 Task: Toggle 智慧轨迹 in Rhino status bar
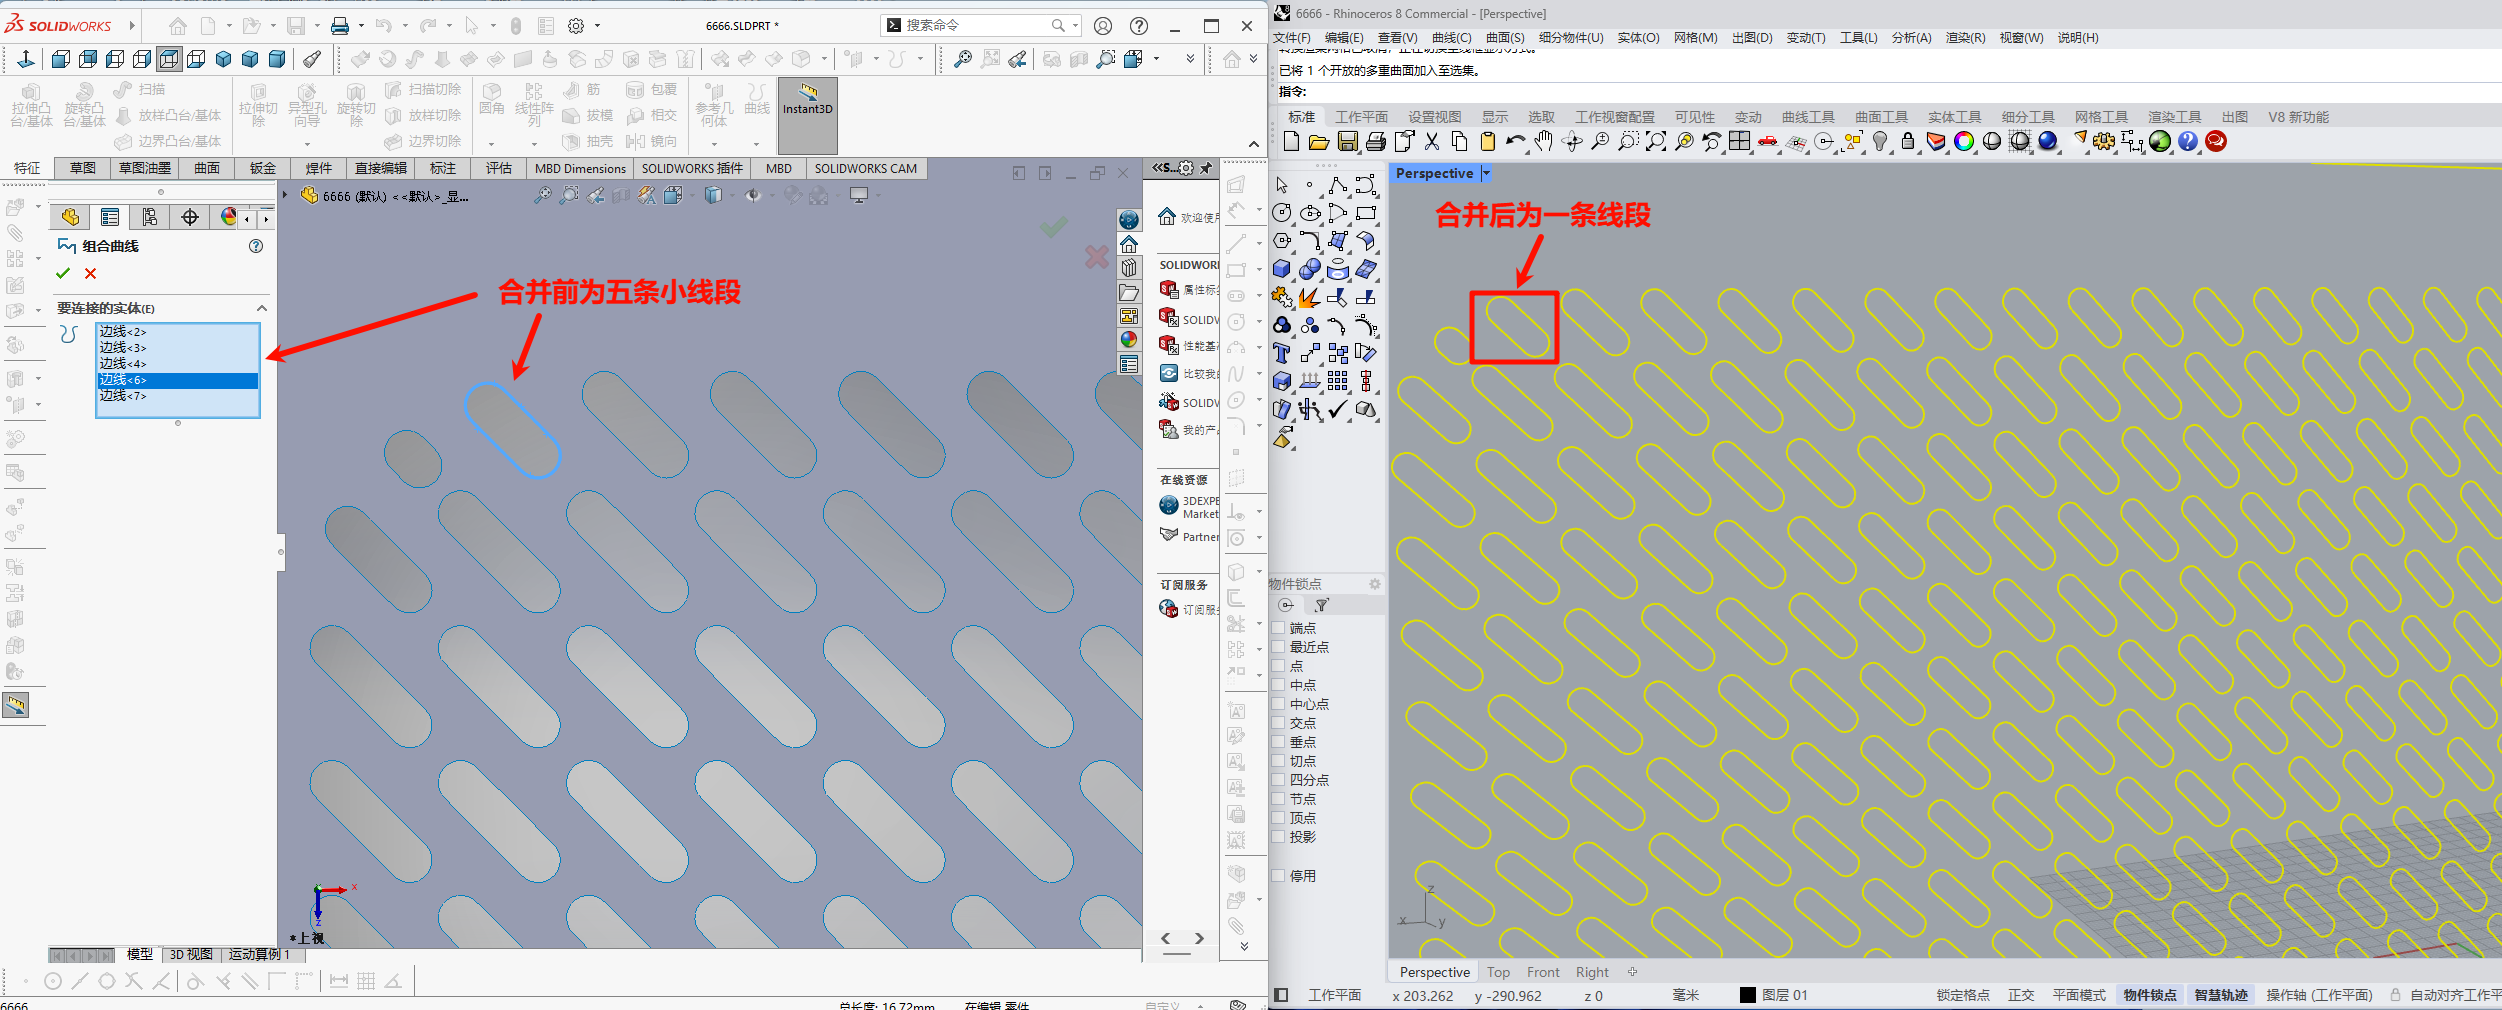coord(2221,995)
